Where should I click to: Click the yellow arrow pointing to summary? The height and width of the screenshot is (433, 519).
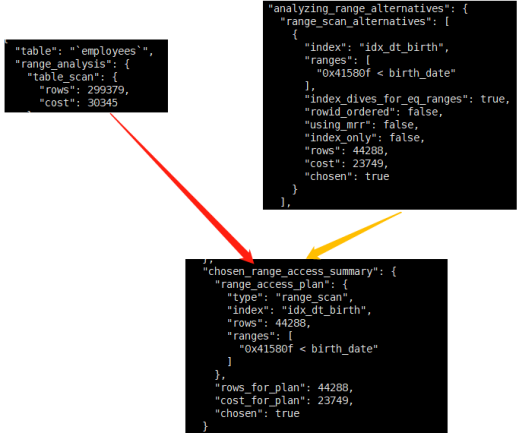353,235
